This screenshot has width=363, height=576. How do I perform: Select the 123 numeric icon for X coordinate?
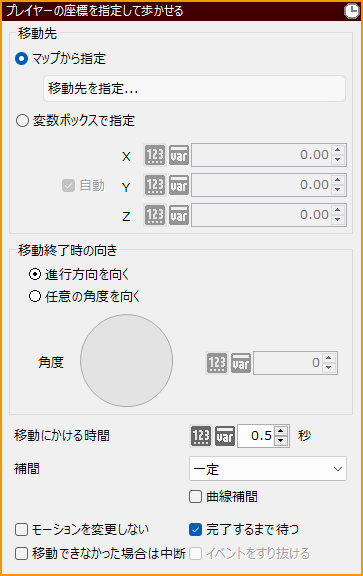tap(155, 155)
